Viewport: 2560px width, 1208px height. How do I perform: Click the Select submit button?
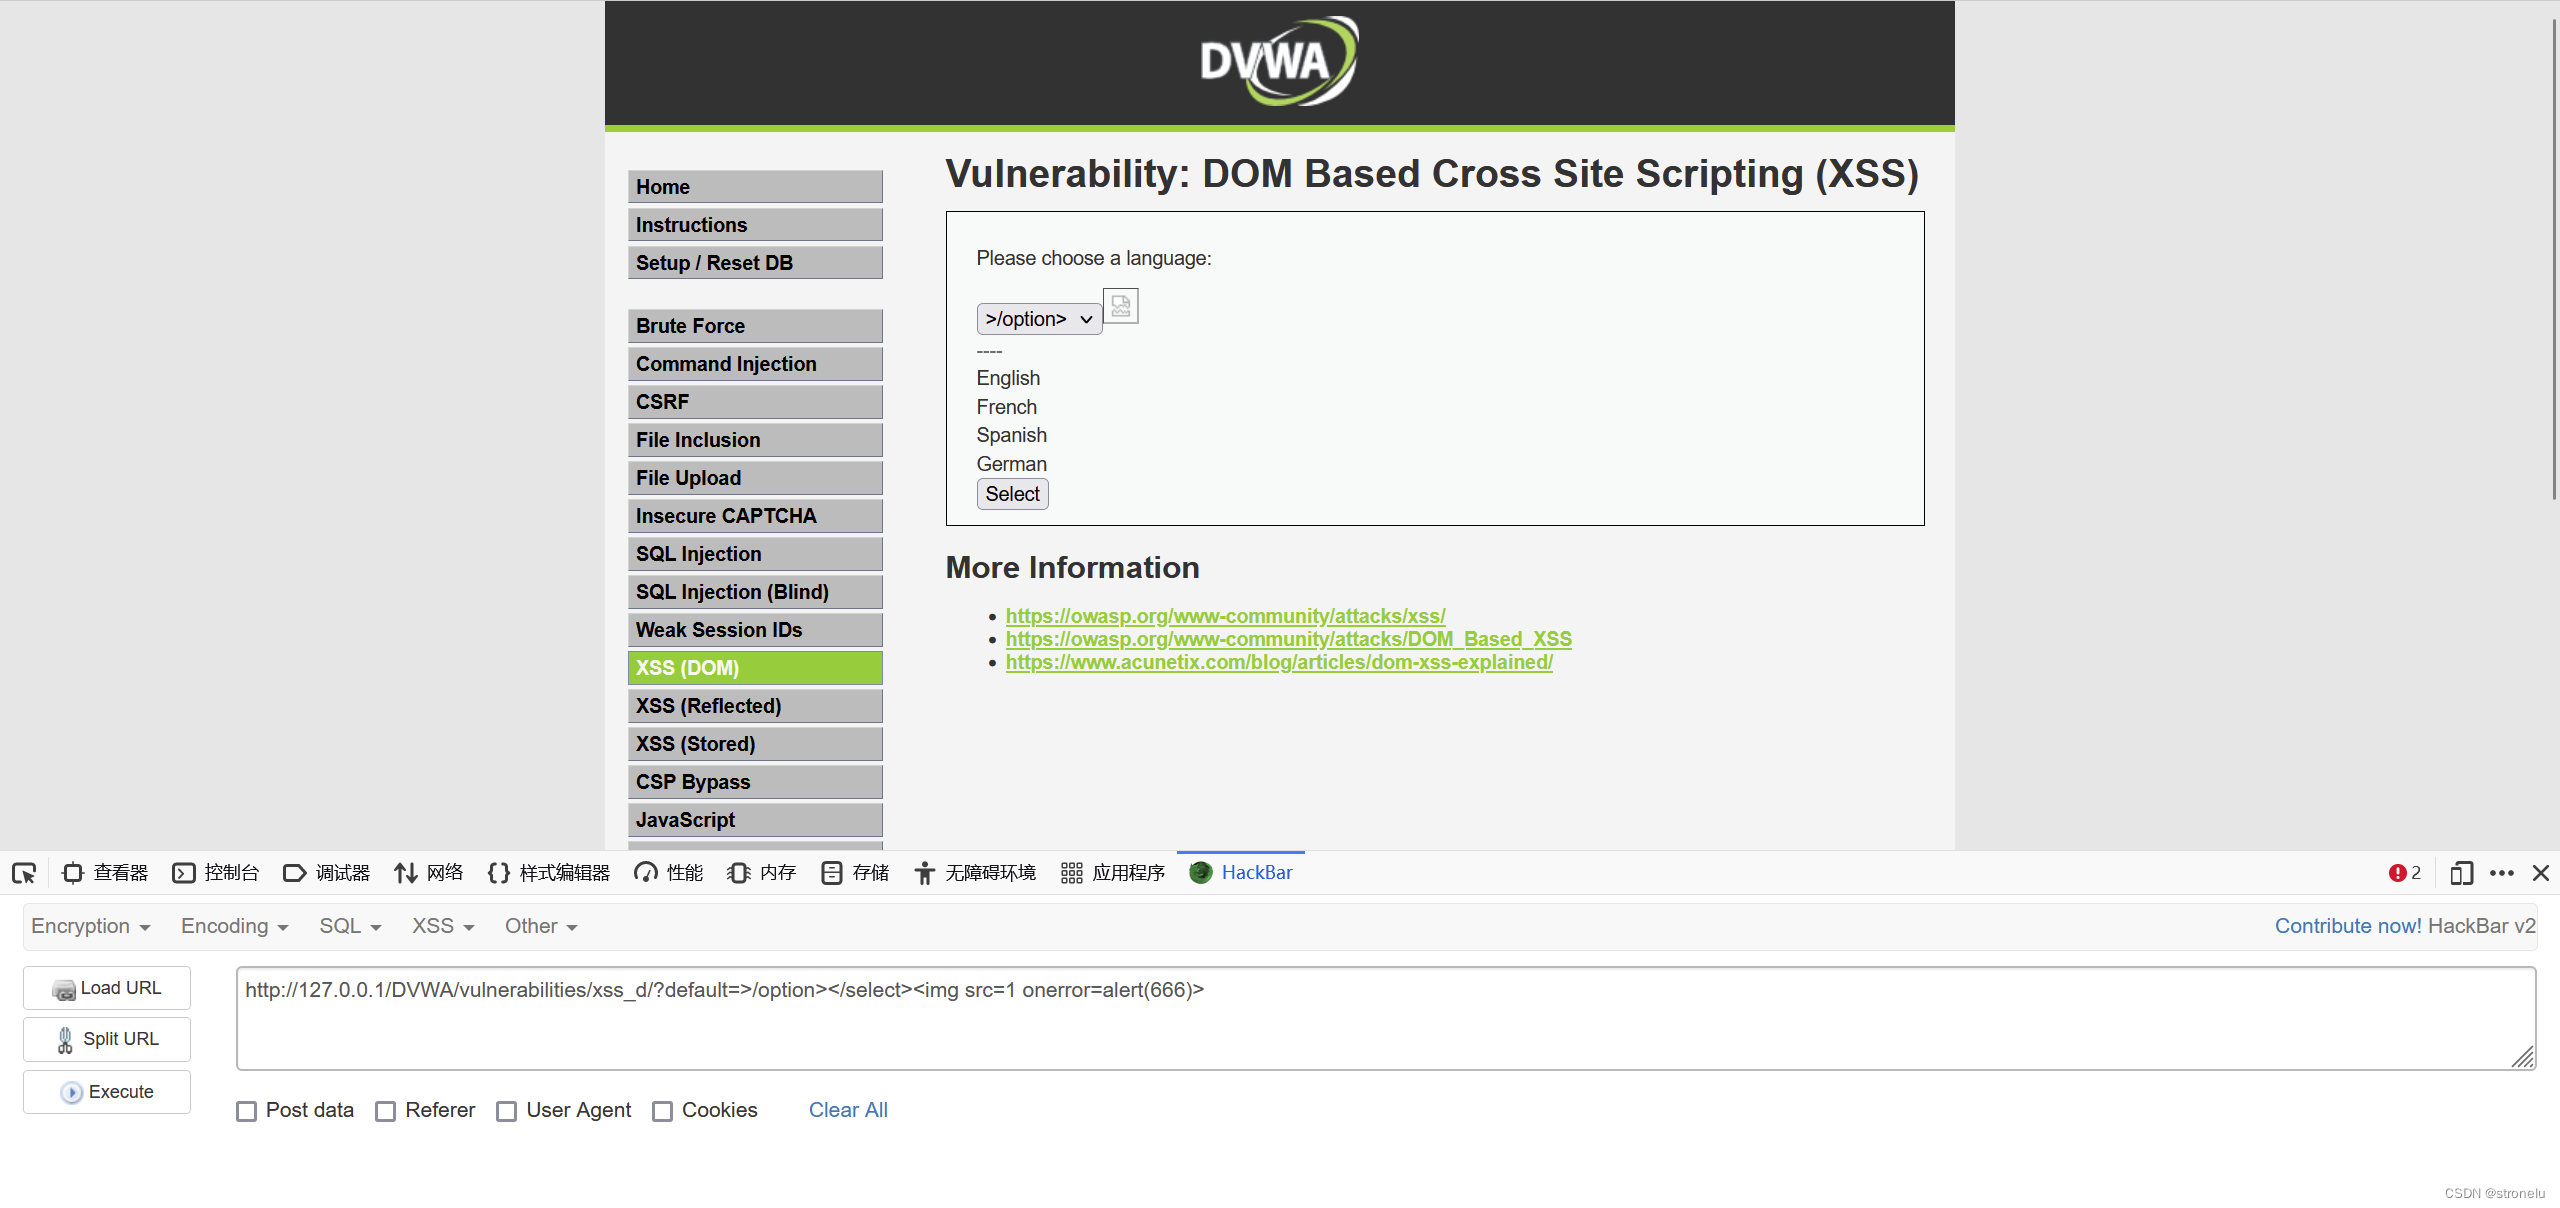(1012, 494)
